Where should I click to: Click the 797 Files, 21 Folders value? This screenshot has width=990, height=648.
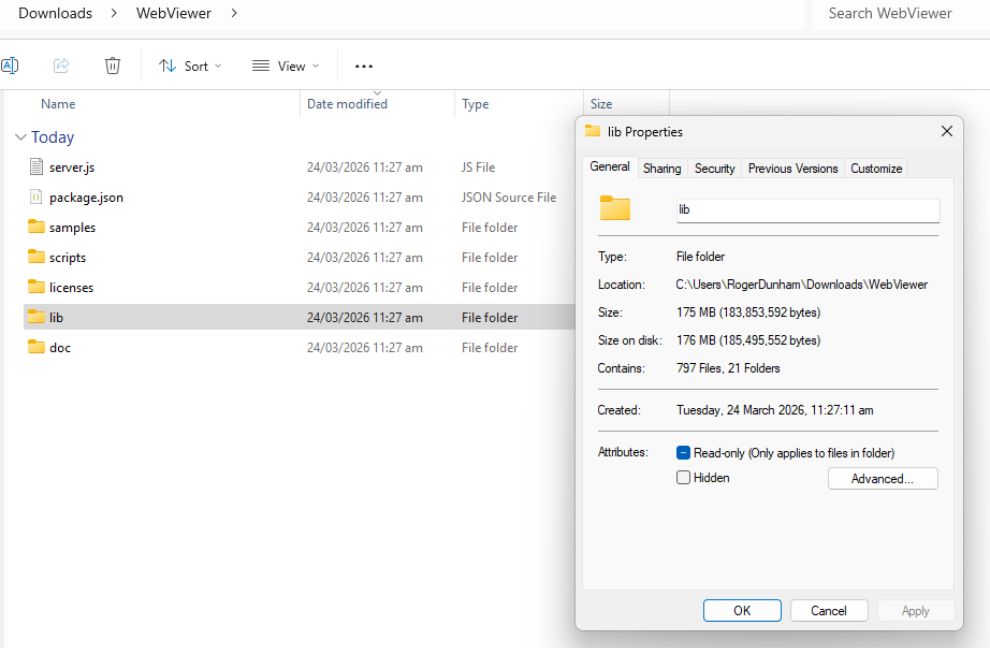[x=728, y=368]
